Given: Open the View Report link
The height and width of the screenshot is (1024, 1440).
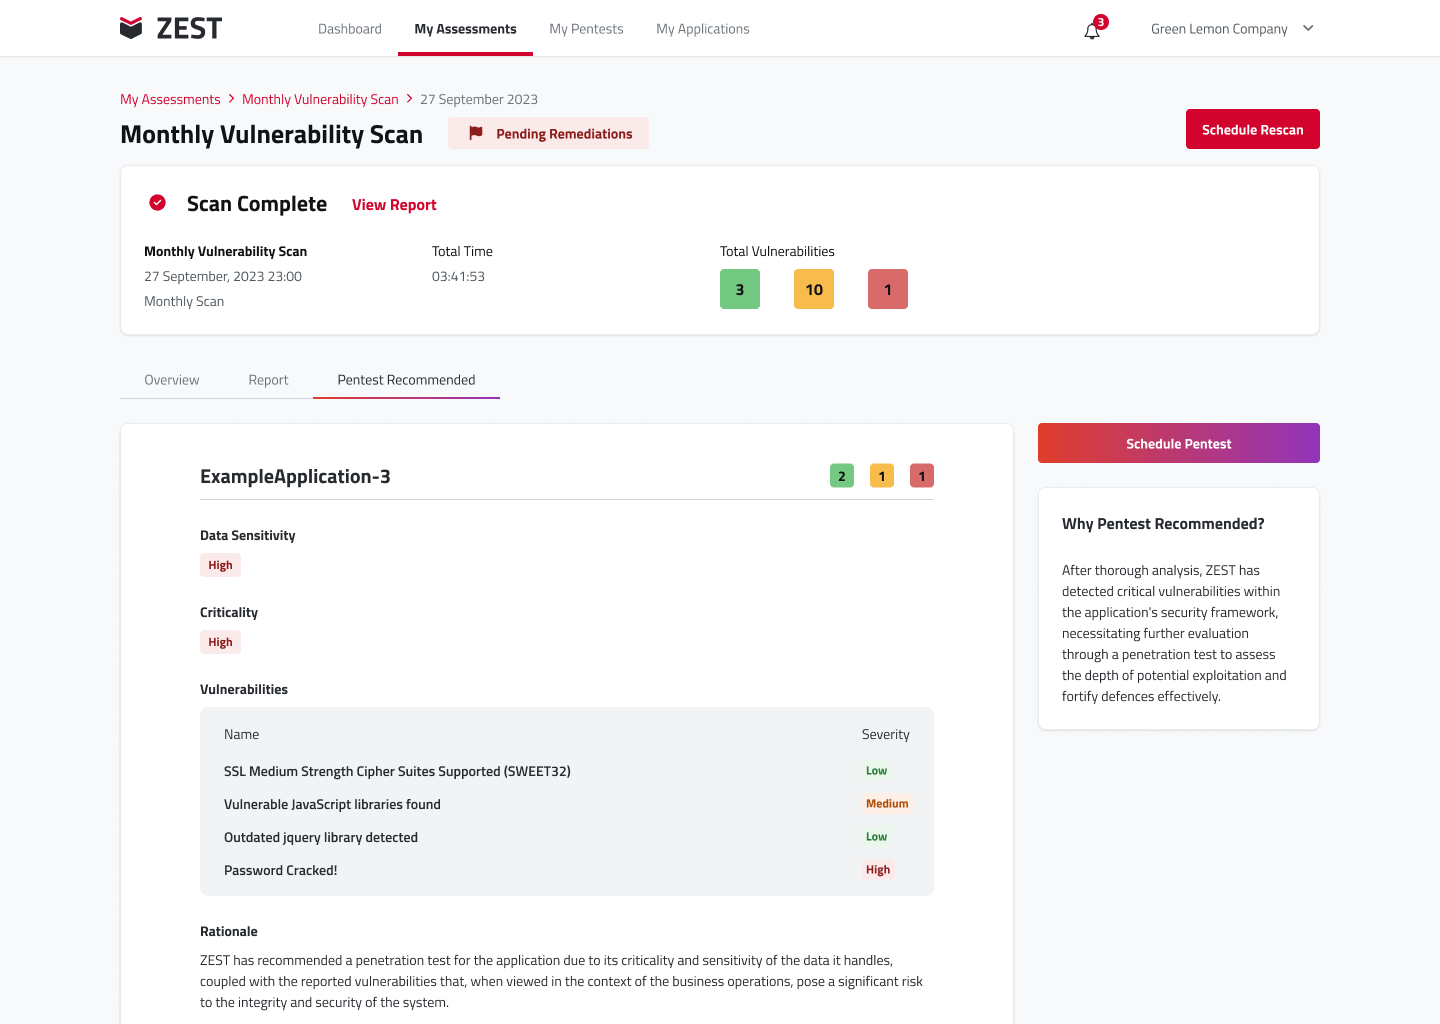Looking at the screenshot, I should 394,205.
